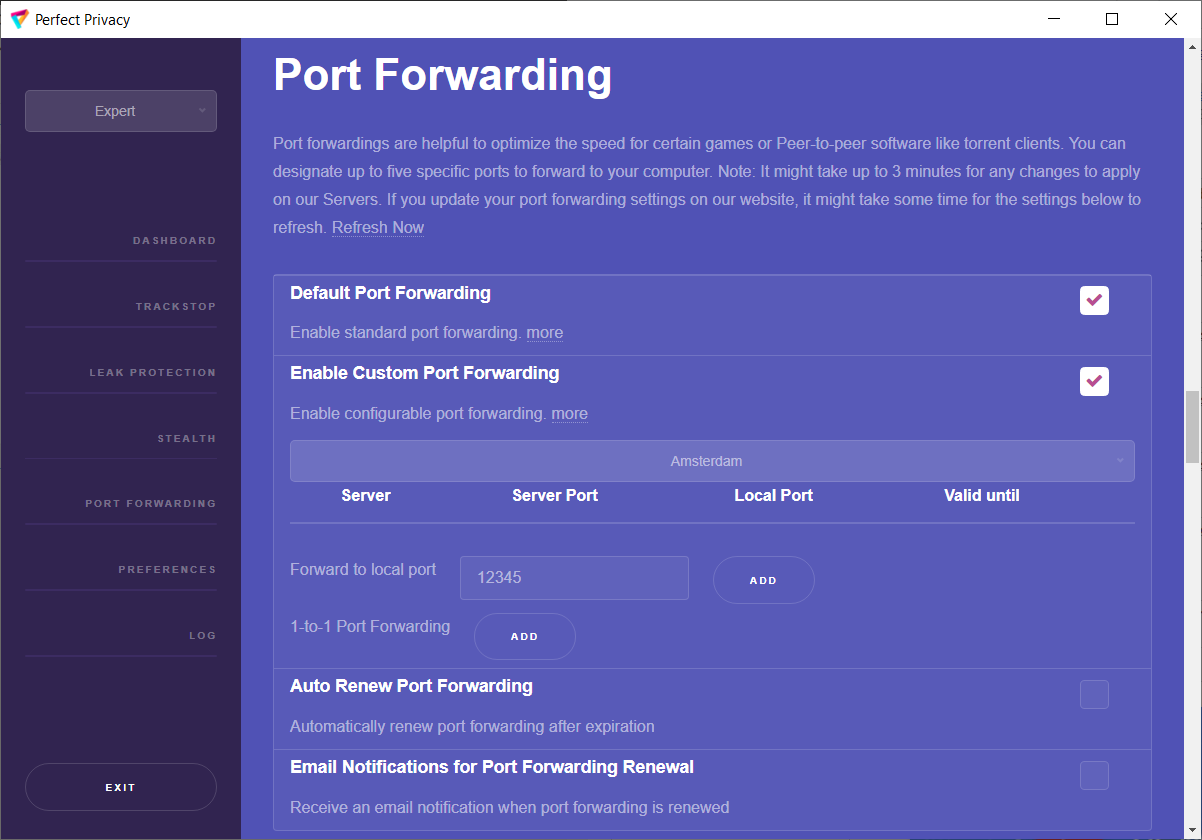Open 'more' link under Custom Port Forwarding
1202x840 pixels.
(570, 414)
